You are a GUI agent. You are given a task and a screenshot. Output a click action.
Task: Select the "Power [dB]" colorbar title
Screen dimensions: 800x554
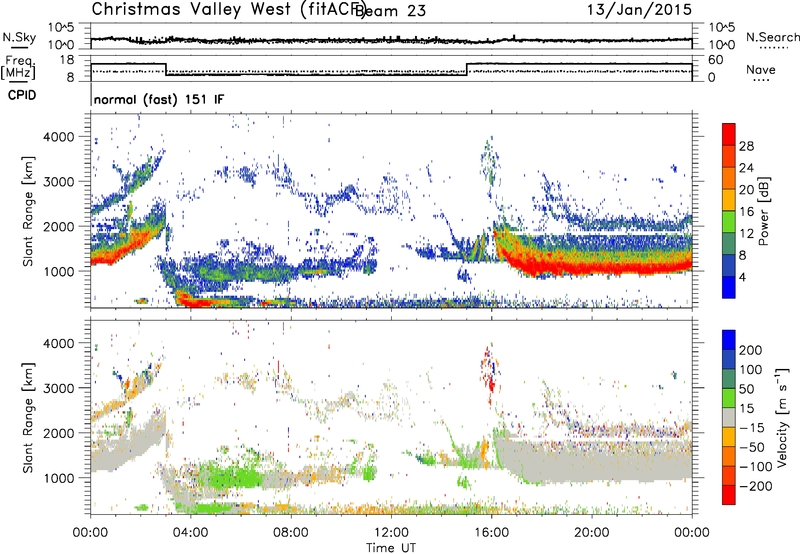pos(763,211)
